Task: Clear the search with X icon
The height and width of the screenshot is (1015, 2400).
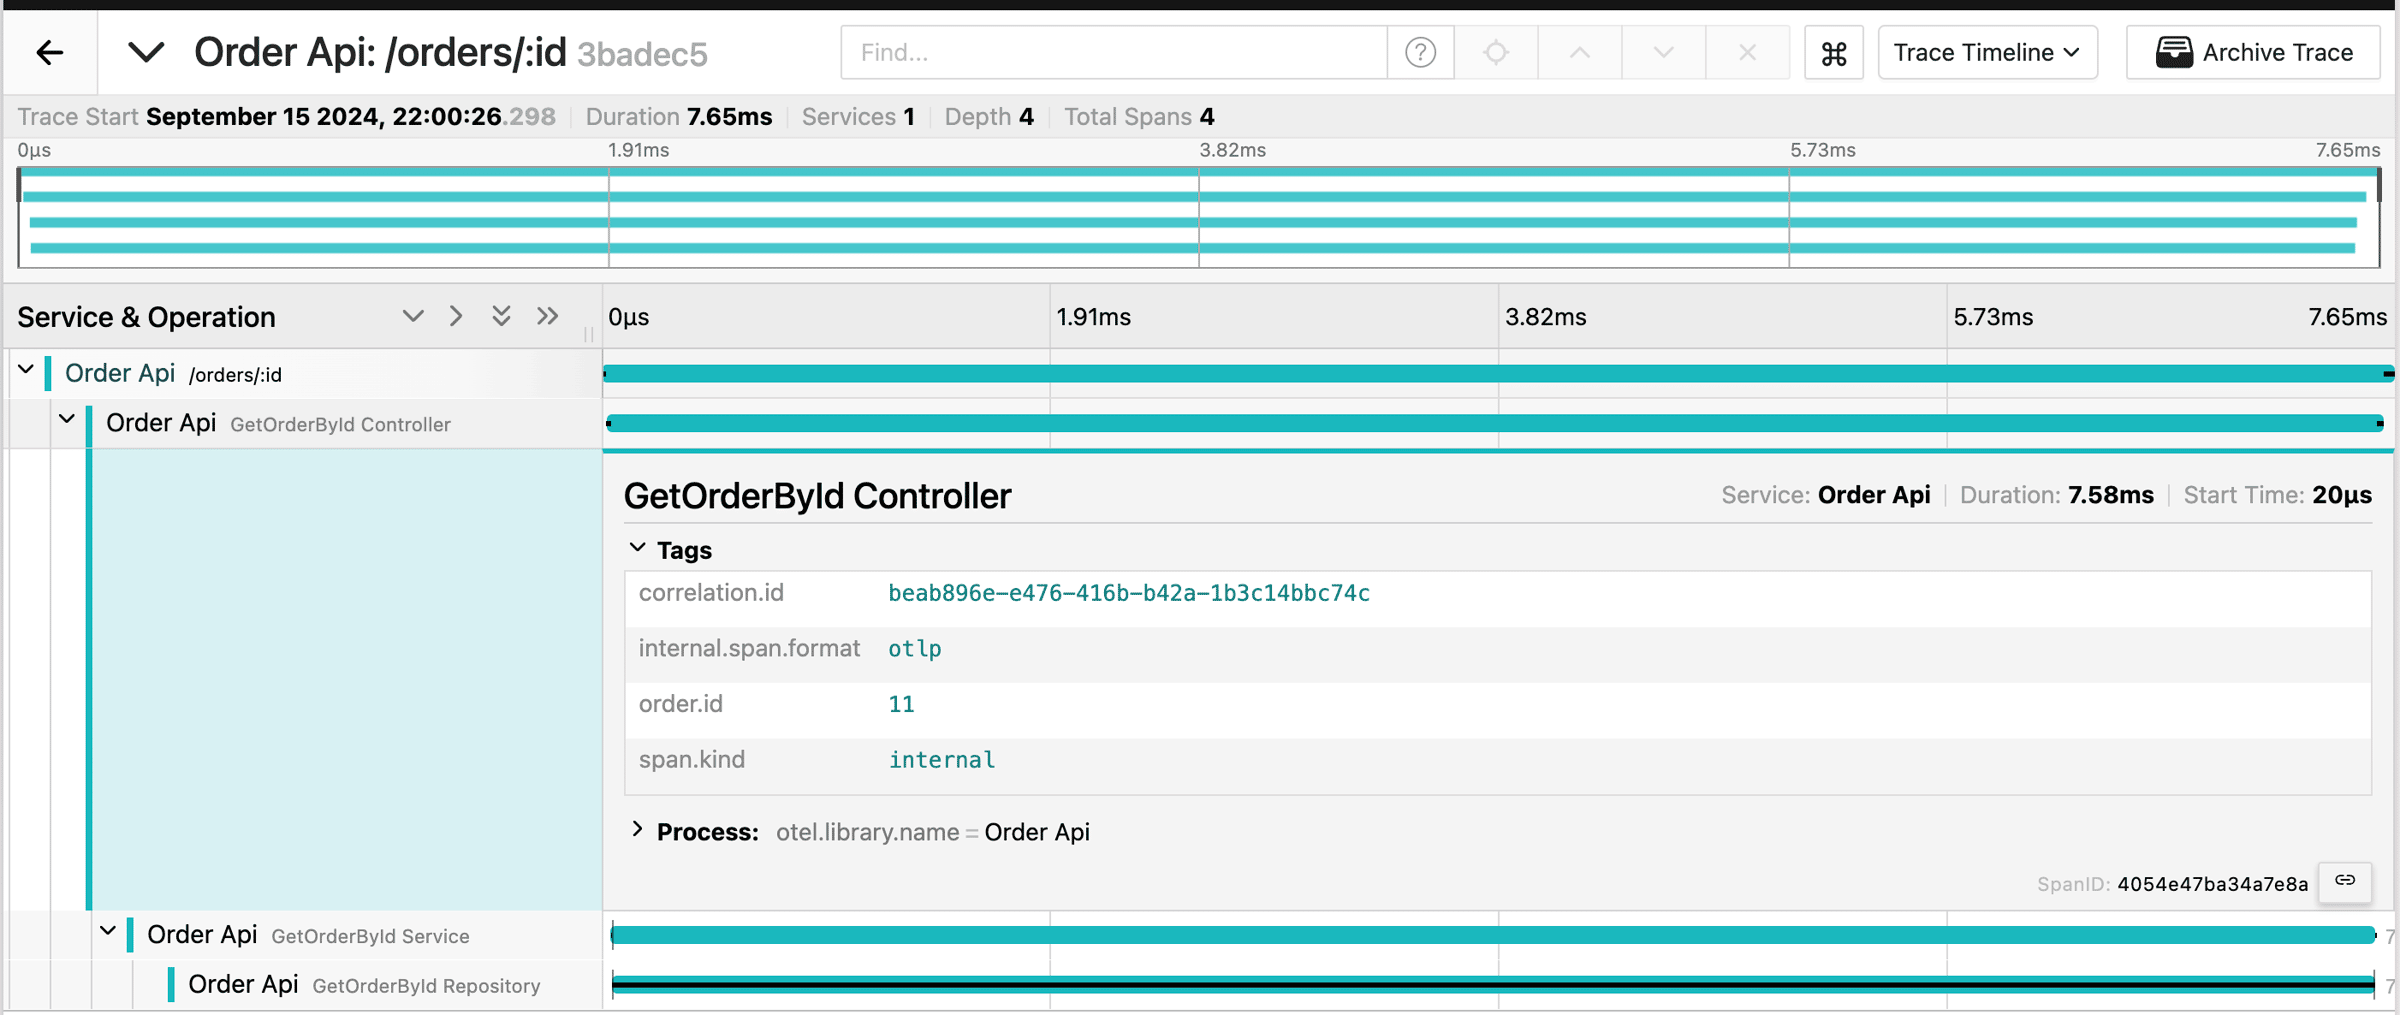Action: click(1747, 53)
